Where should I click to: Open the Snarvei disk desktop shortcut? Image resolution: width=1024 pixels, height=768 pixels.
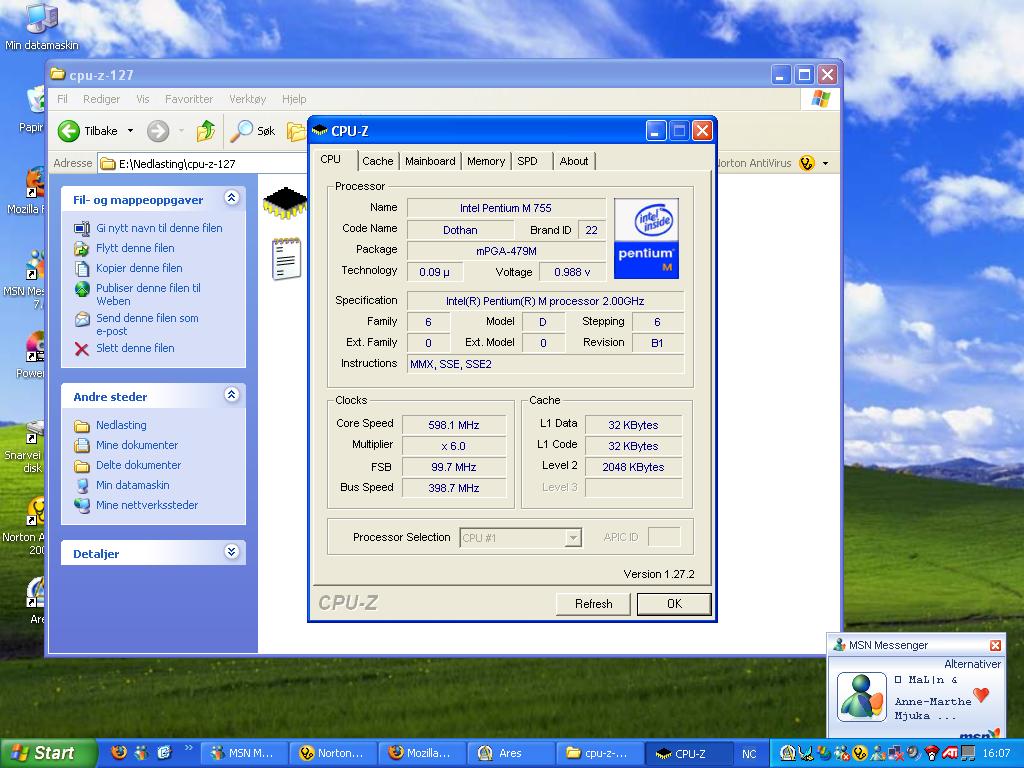tap(35, 432)
